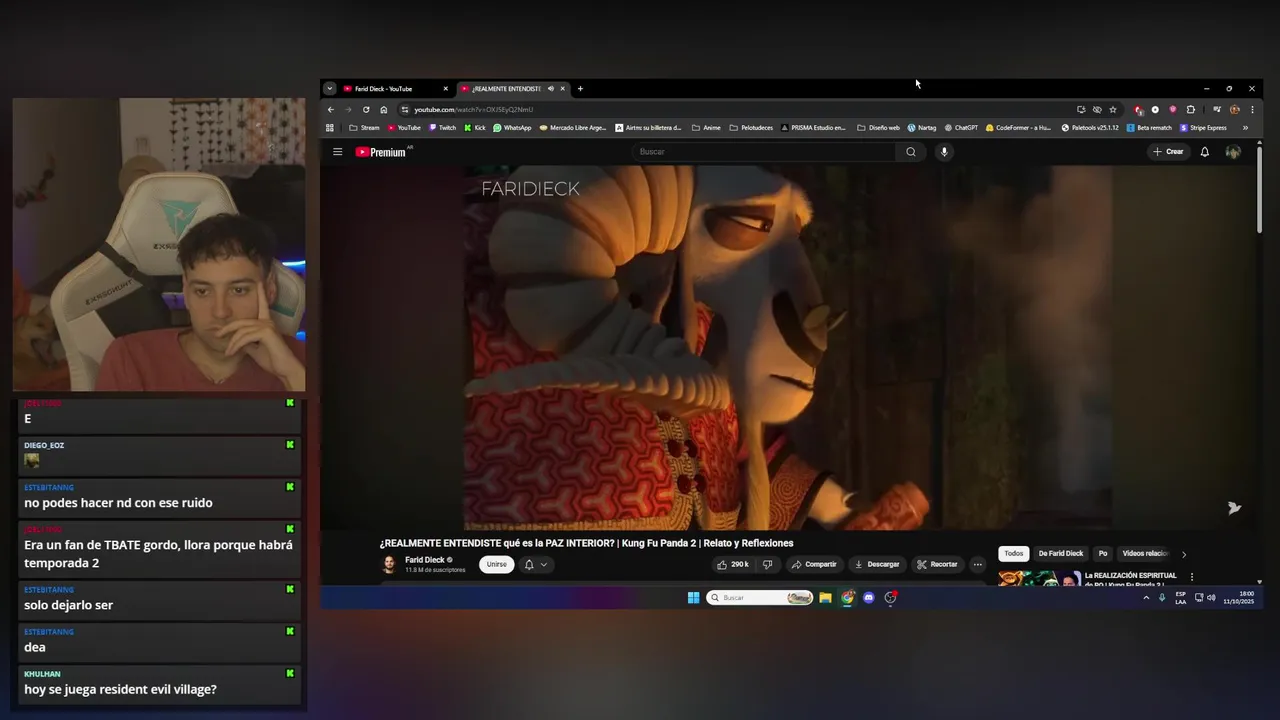1280x720 pixels.
Task: Go to YouTube Premium home logo
Action: (x=383, y=152)
